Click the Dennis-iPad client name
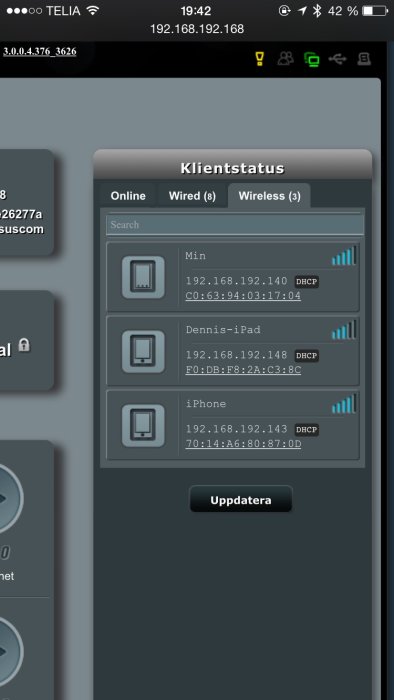Screen dimensions: 394x700 point(223,330)
